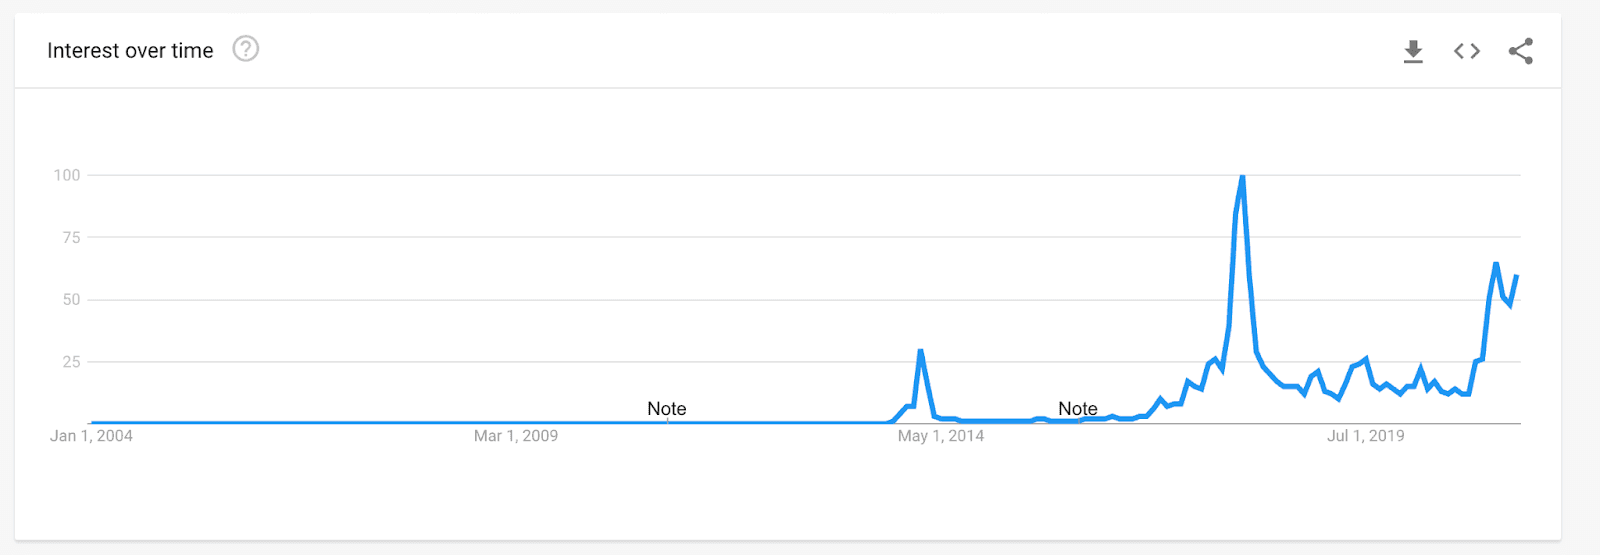
Task: Click the trend line start at Jan 2004
Action: click(92, 423)
